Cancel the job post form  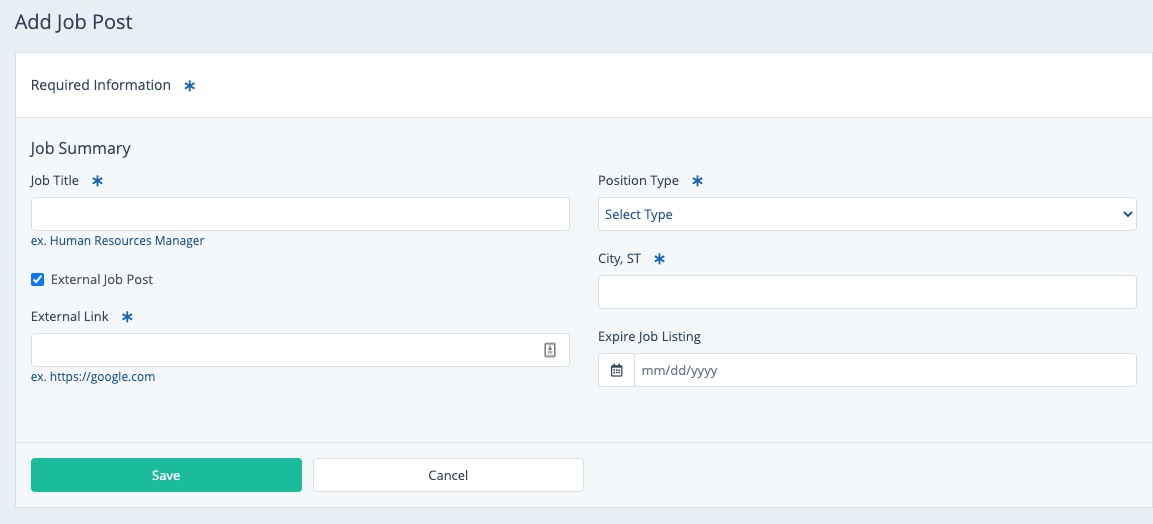(448, 475)
